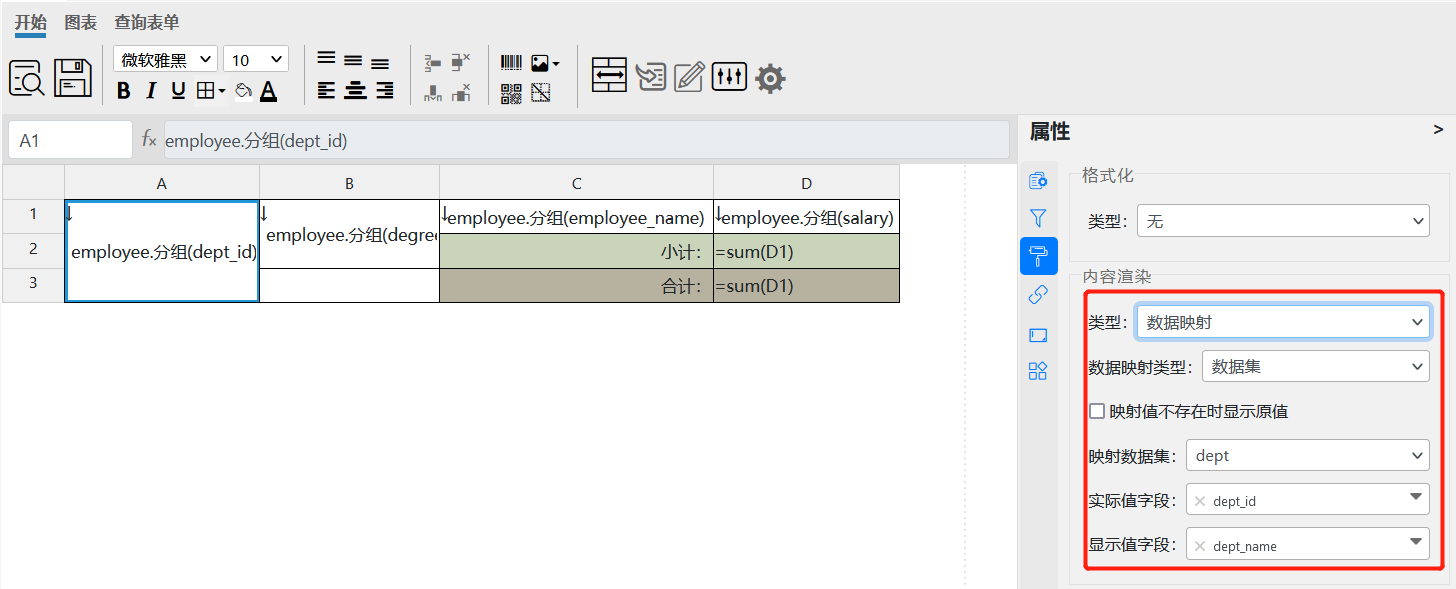Click the merge cells icon
The image size is (1456, 589).
pyautogui.click(x=609, y=75)
